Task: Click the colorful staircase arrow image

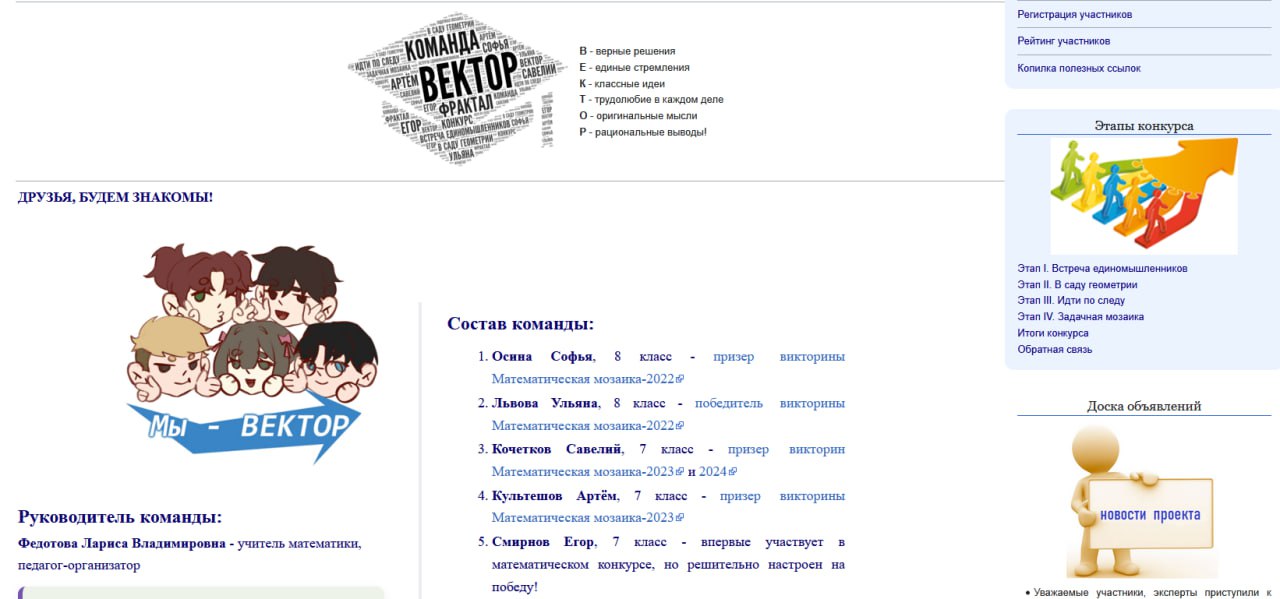Action: (x=1143, y=196)
